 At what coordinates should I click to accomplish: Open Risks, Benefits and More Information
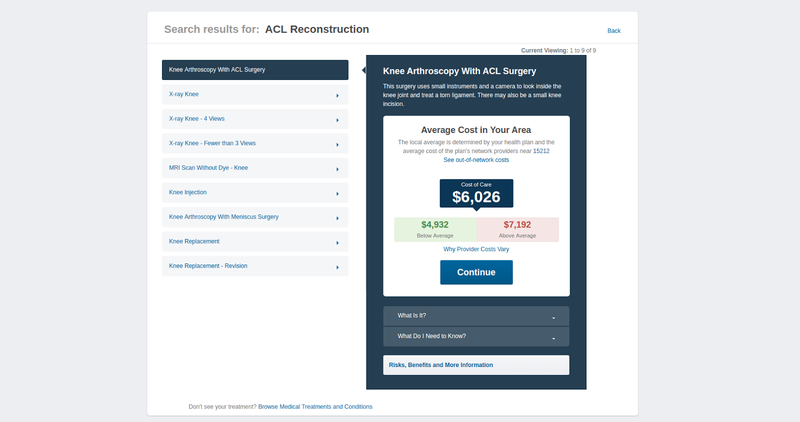476,365
